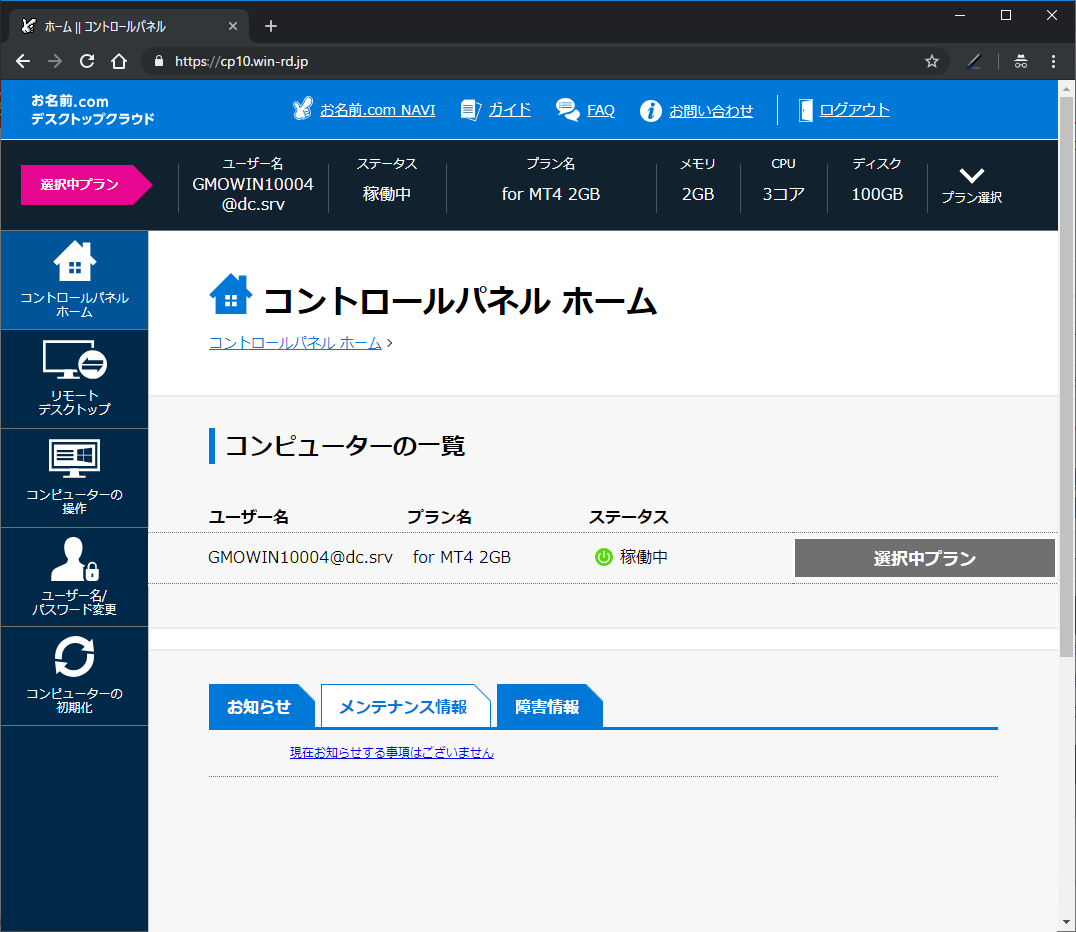Select the ホーム || コントロールパネル browser tab
Screen dimensions: 1076x932
(x=127, y=26)
